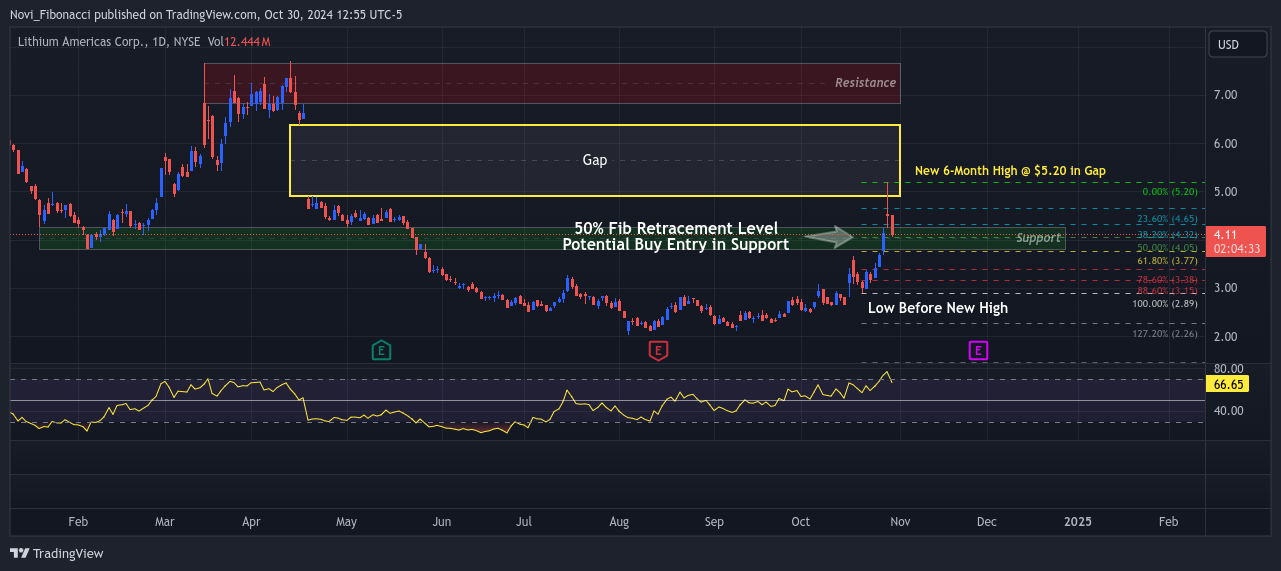Click the Dec label on time axis
This screenshot has height=571, width=1281.
coord(986,522)
